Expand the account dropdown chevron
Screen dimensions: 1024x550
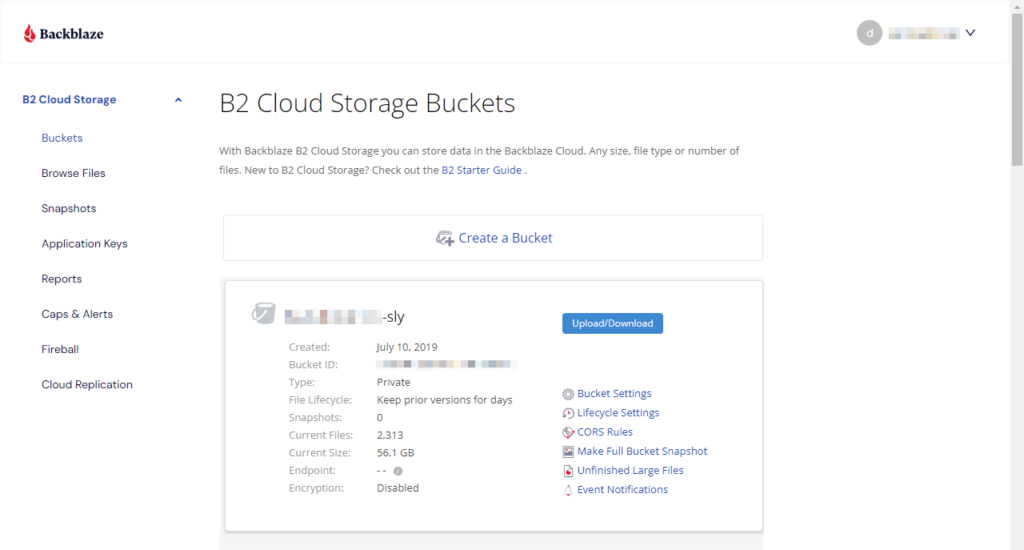point(970,33)
